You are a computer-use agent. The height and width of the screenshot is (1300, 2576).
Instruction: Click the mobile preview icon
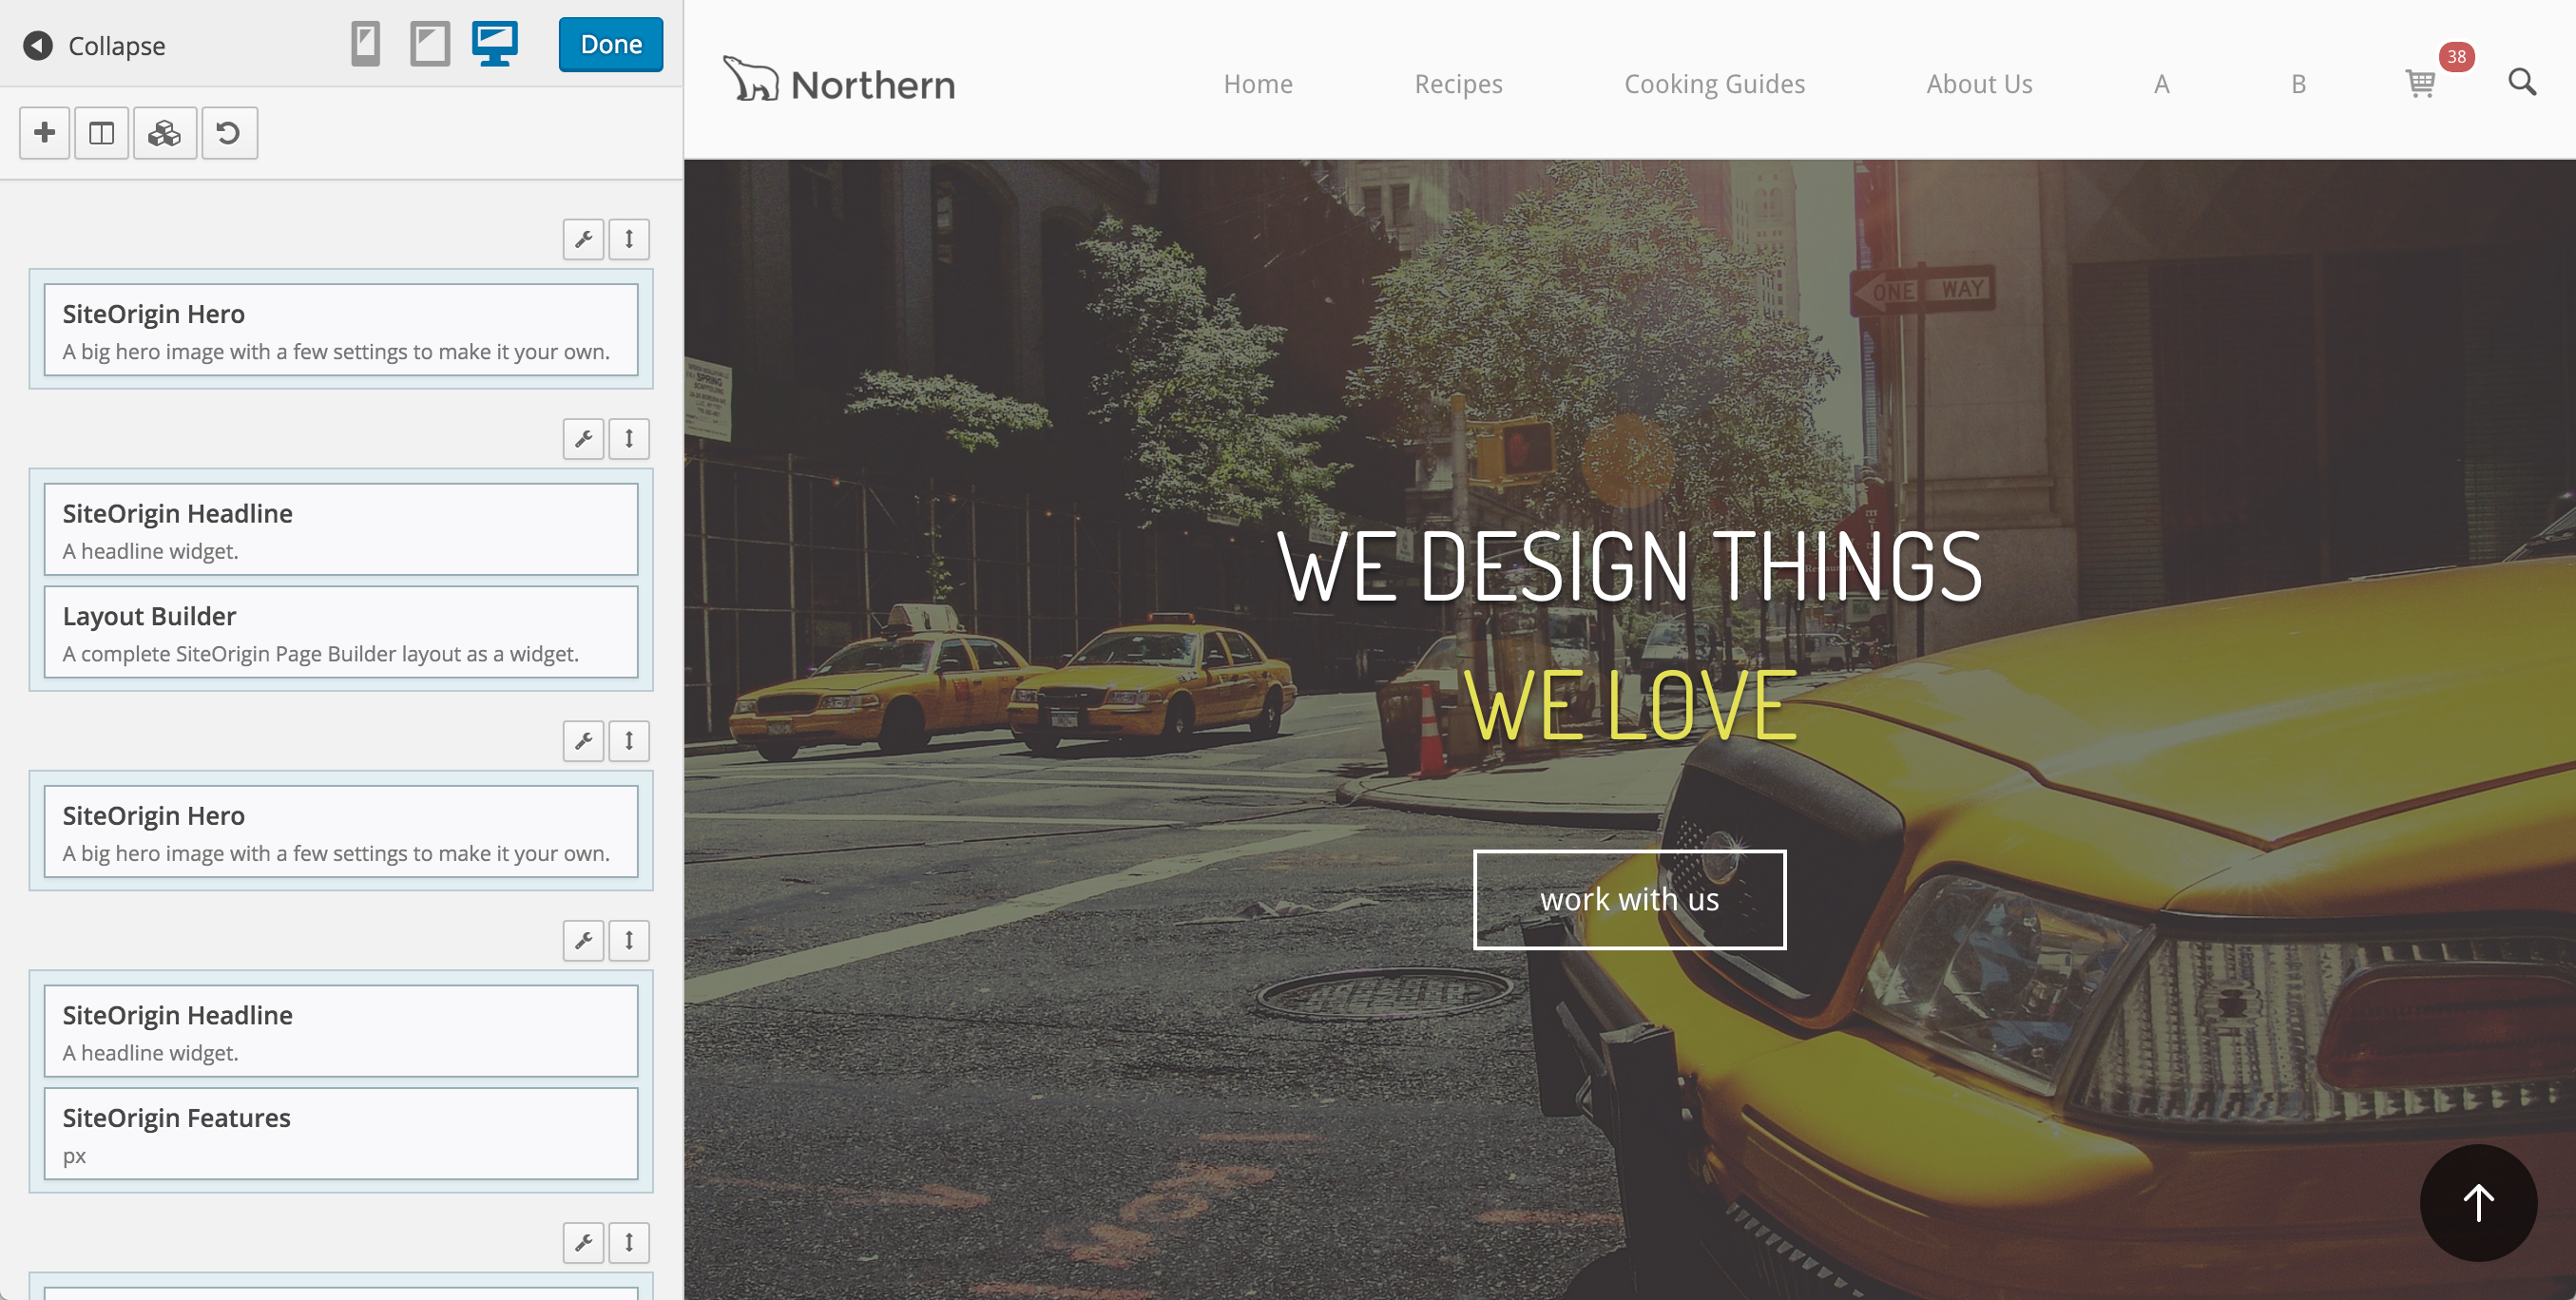[x=366, y=45]
